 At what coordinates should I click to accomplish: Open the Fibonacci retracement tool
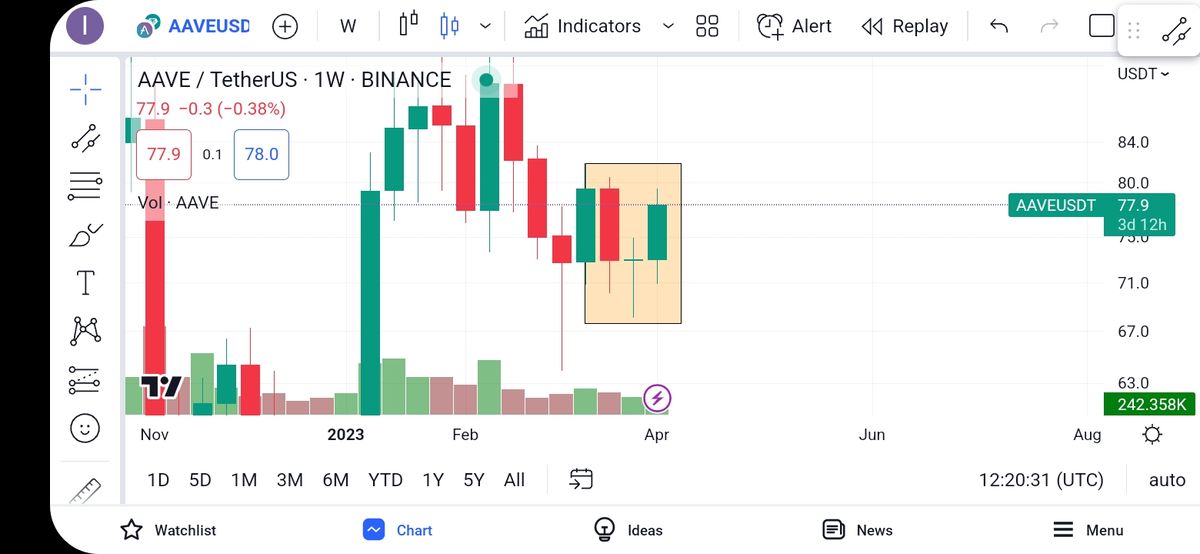click(x=86, y=185)
